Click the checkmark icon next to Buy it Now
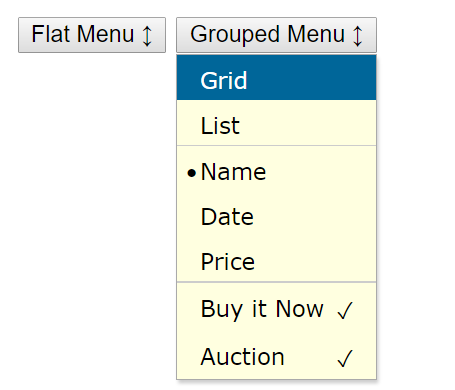Screen dimensions: 455x390 click(x=345, y=310)
